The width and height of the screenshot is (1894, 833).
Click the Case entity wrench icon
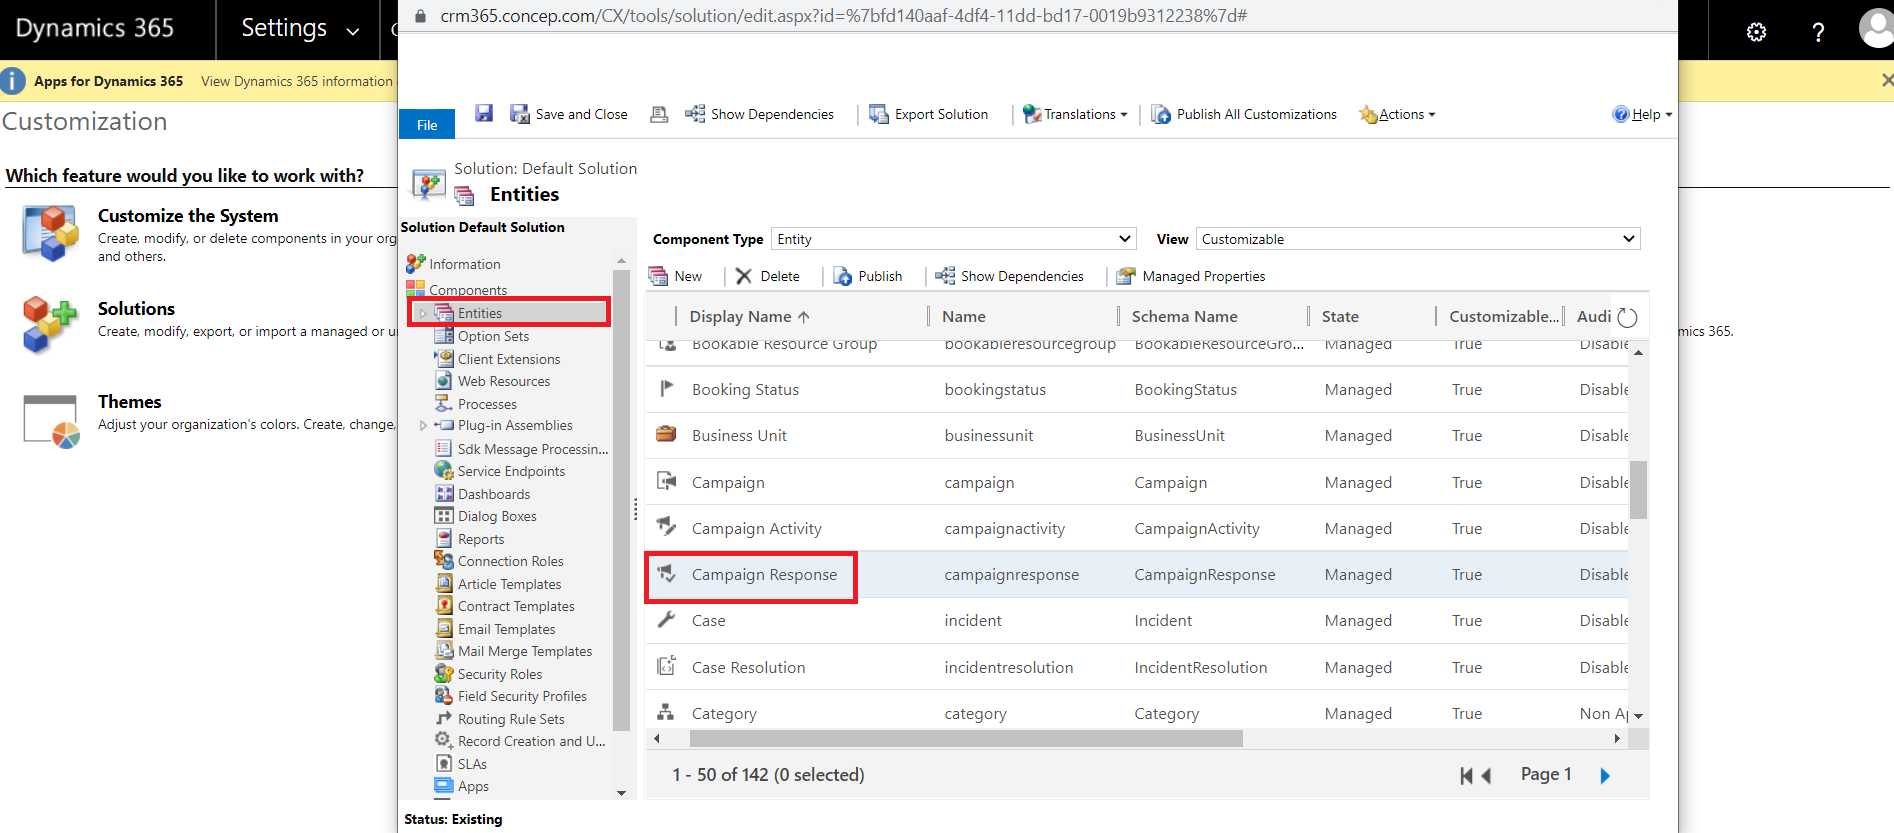pos(666,620)
